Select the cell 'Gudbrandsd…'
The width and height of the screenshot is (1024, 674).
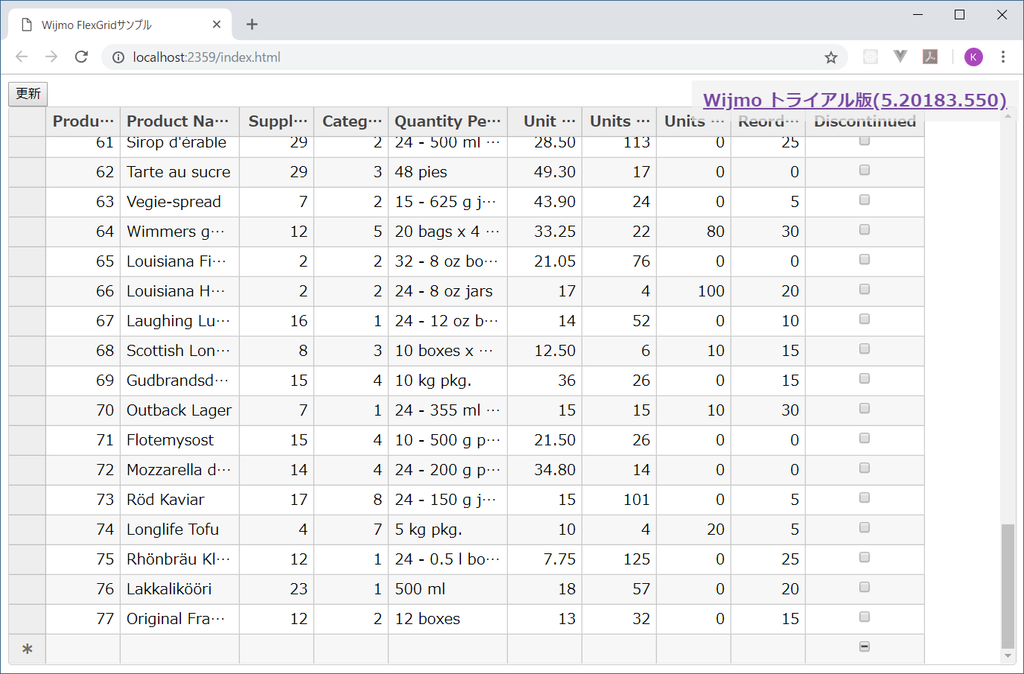(x=180, y=381)
